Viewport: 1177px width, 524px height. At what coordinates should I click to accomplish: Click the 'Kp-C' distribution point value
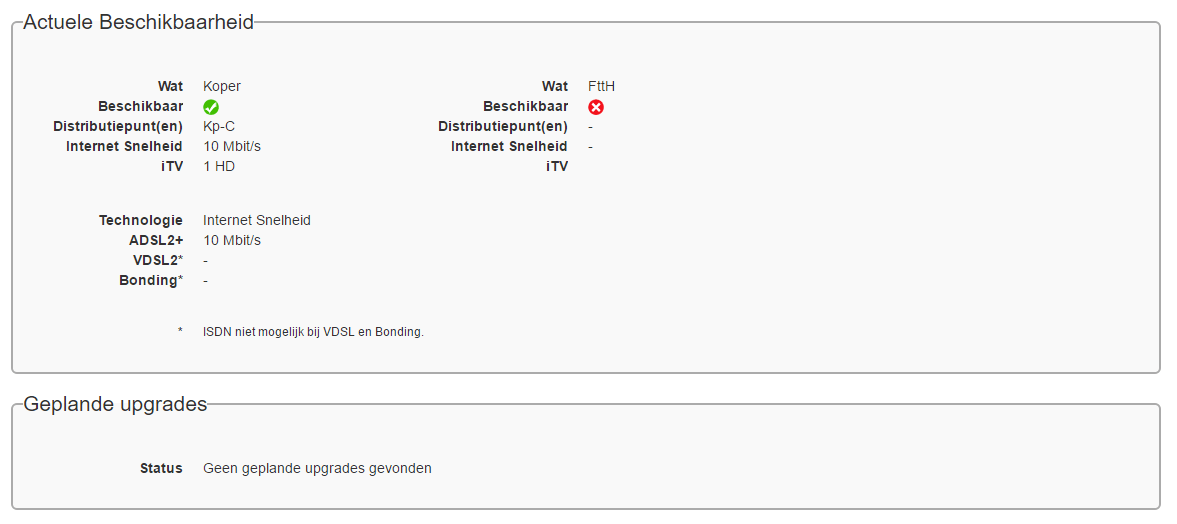point(219,126)
